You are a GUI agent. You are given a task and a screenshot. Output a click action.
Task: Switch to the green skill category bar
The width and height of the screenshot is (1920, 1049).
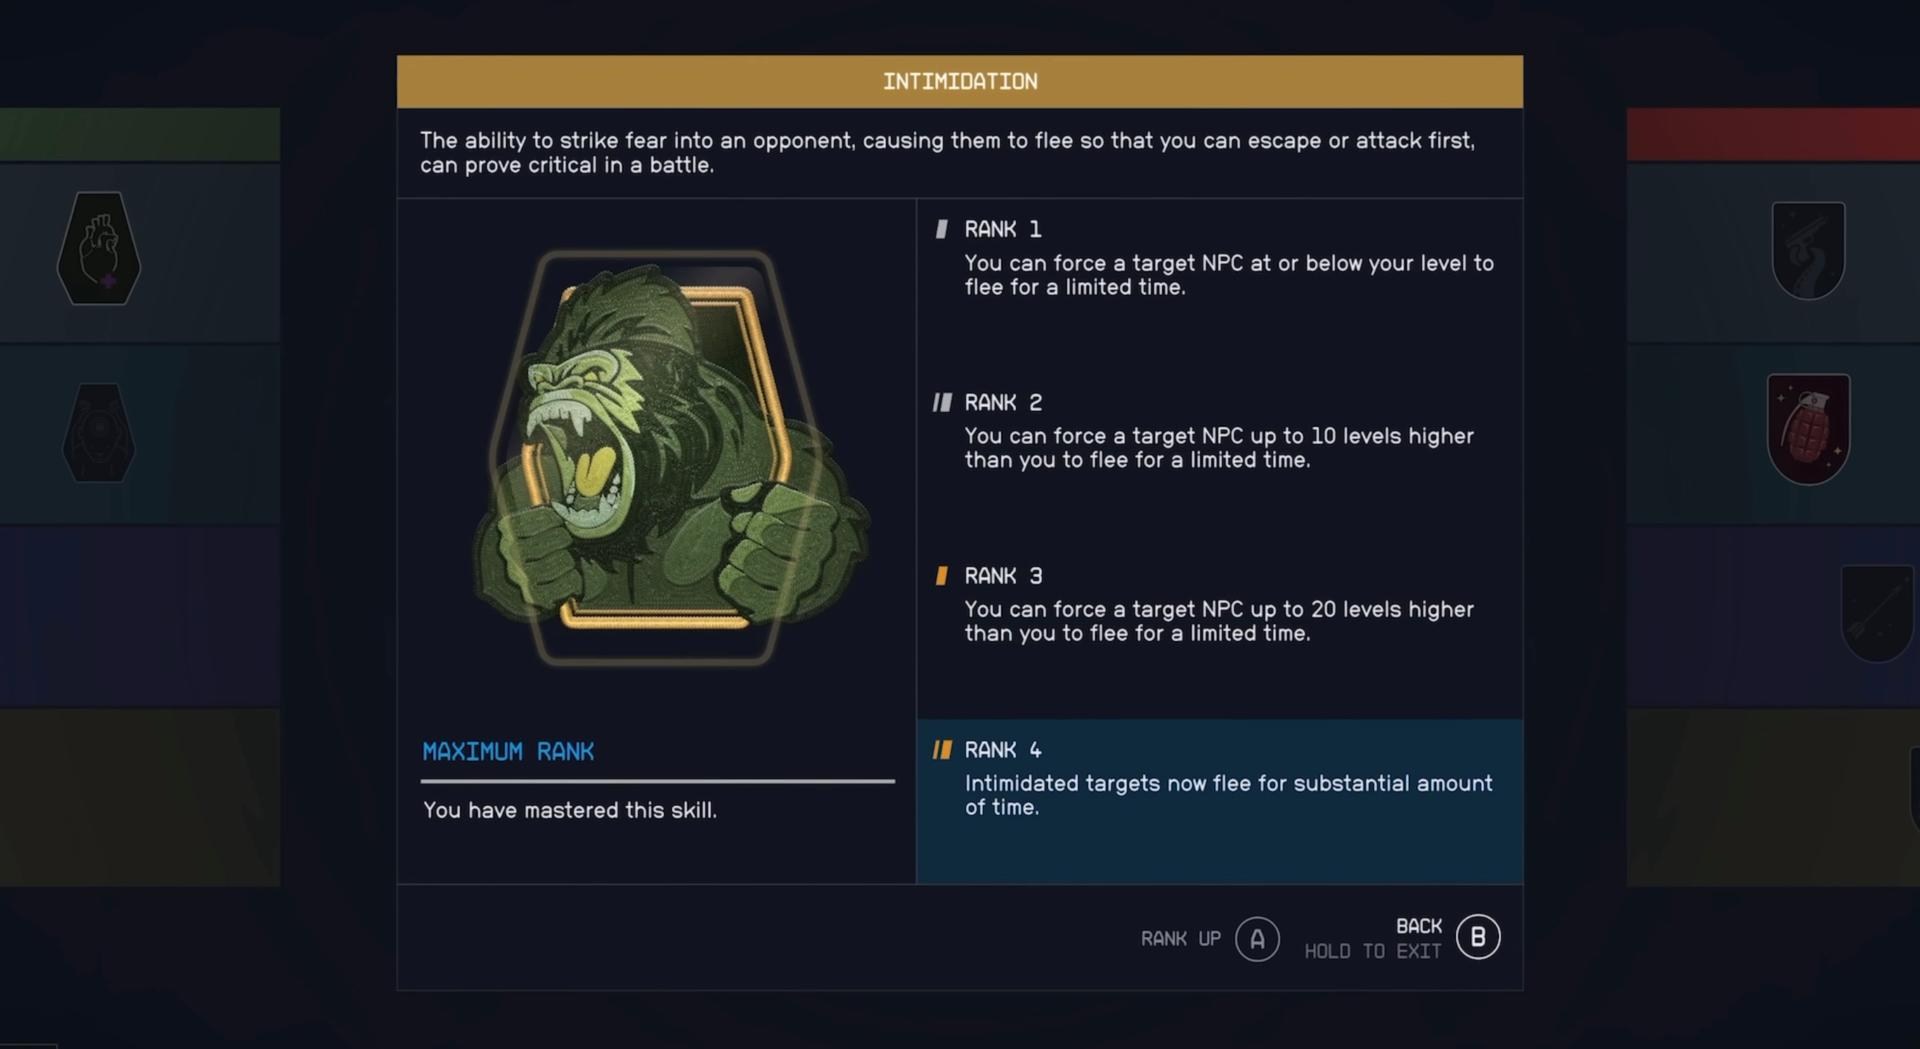tap(140, 135)
